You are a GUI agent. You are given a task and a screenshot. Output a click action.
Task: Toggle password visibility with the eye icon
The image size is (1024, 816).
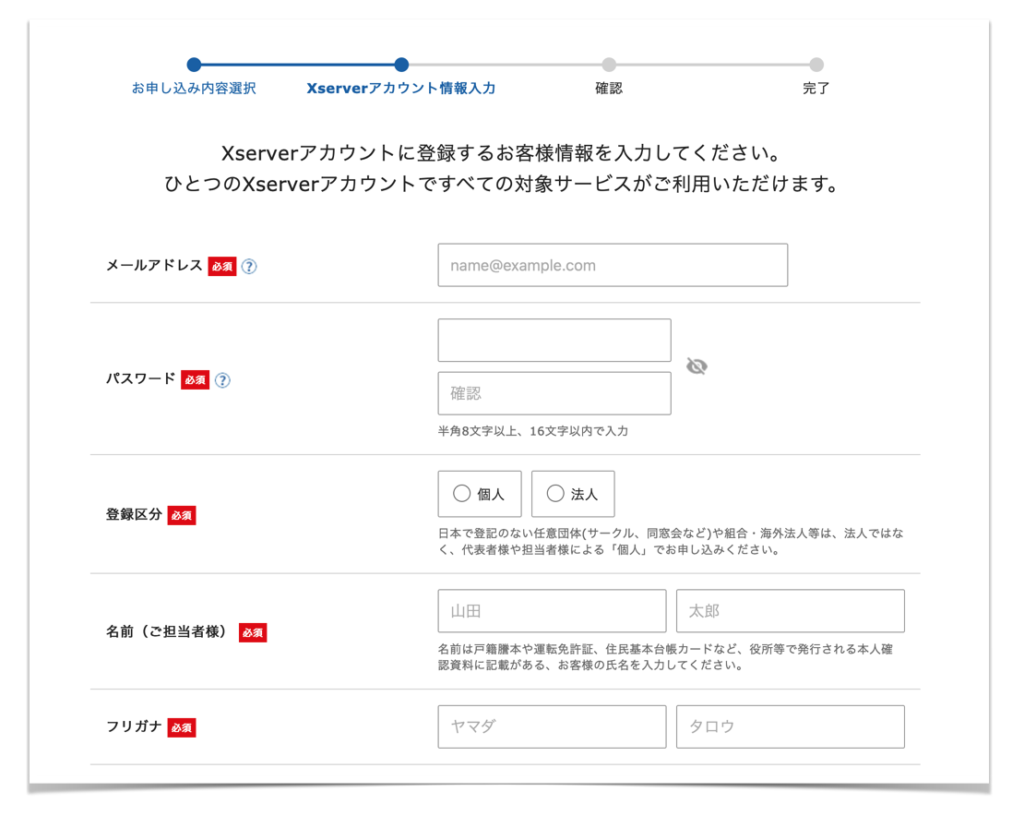[697, 366]
